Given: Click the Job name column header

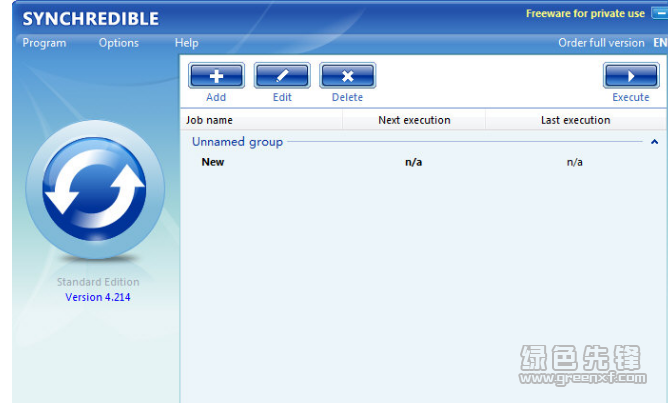Looking at the screenshot, I should 261,120.
